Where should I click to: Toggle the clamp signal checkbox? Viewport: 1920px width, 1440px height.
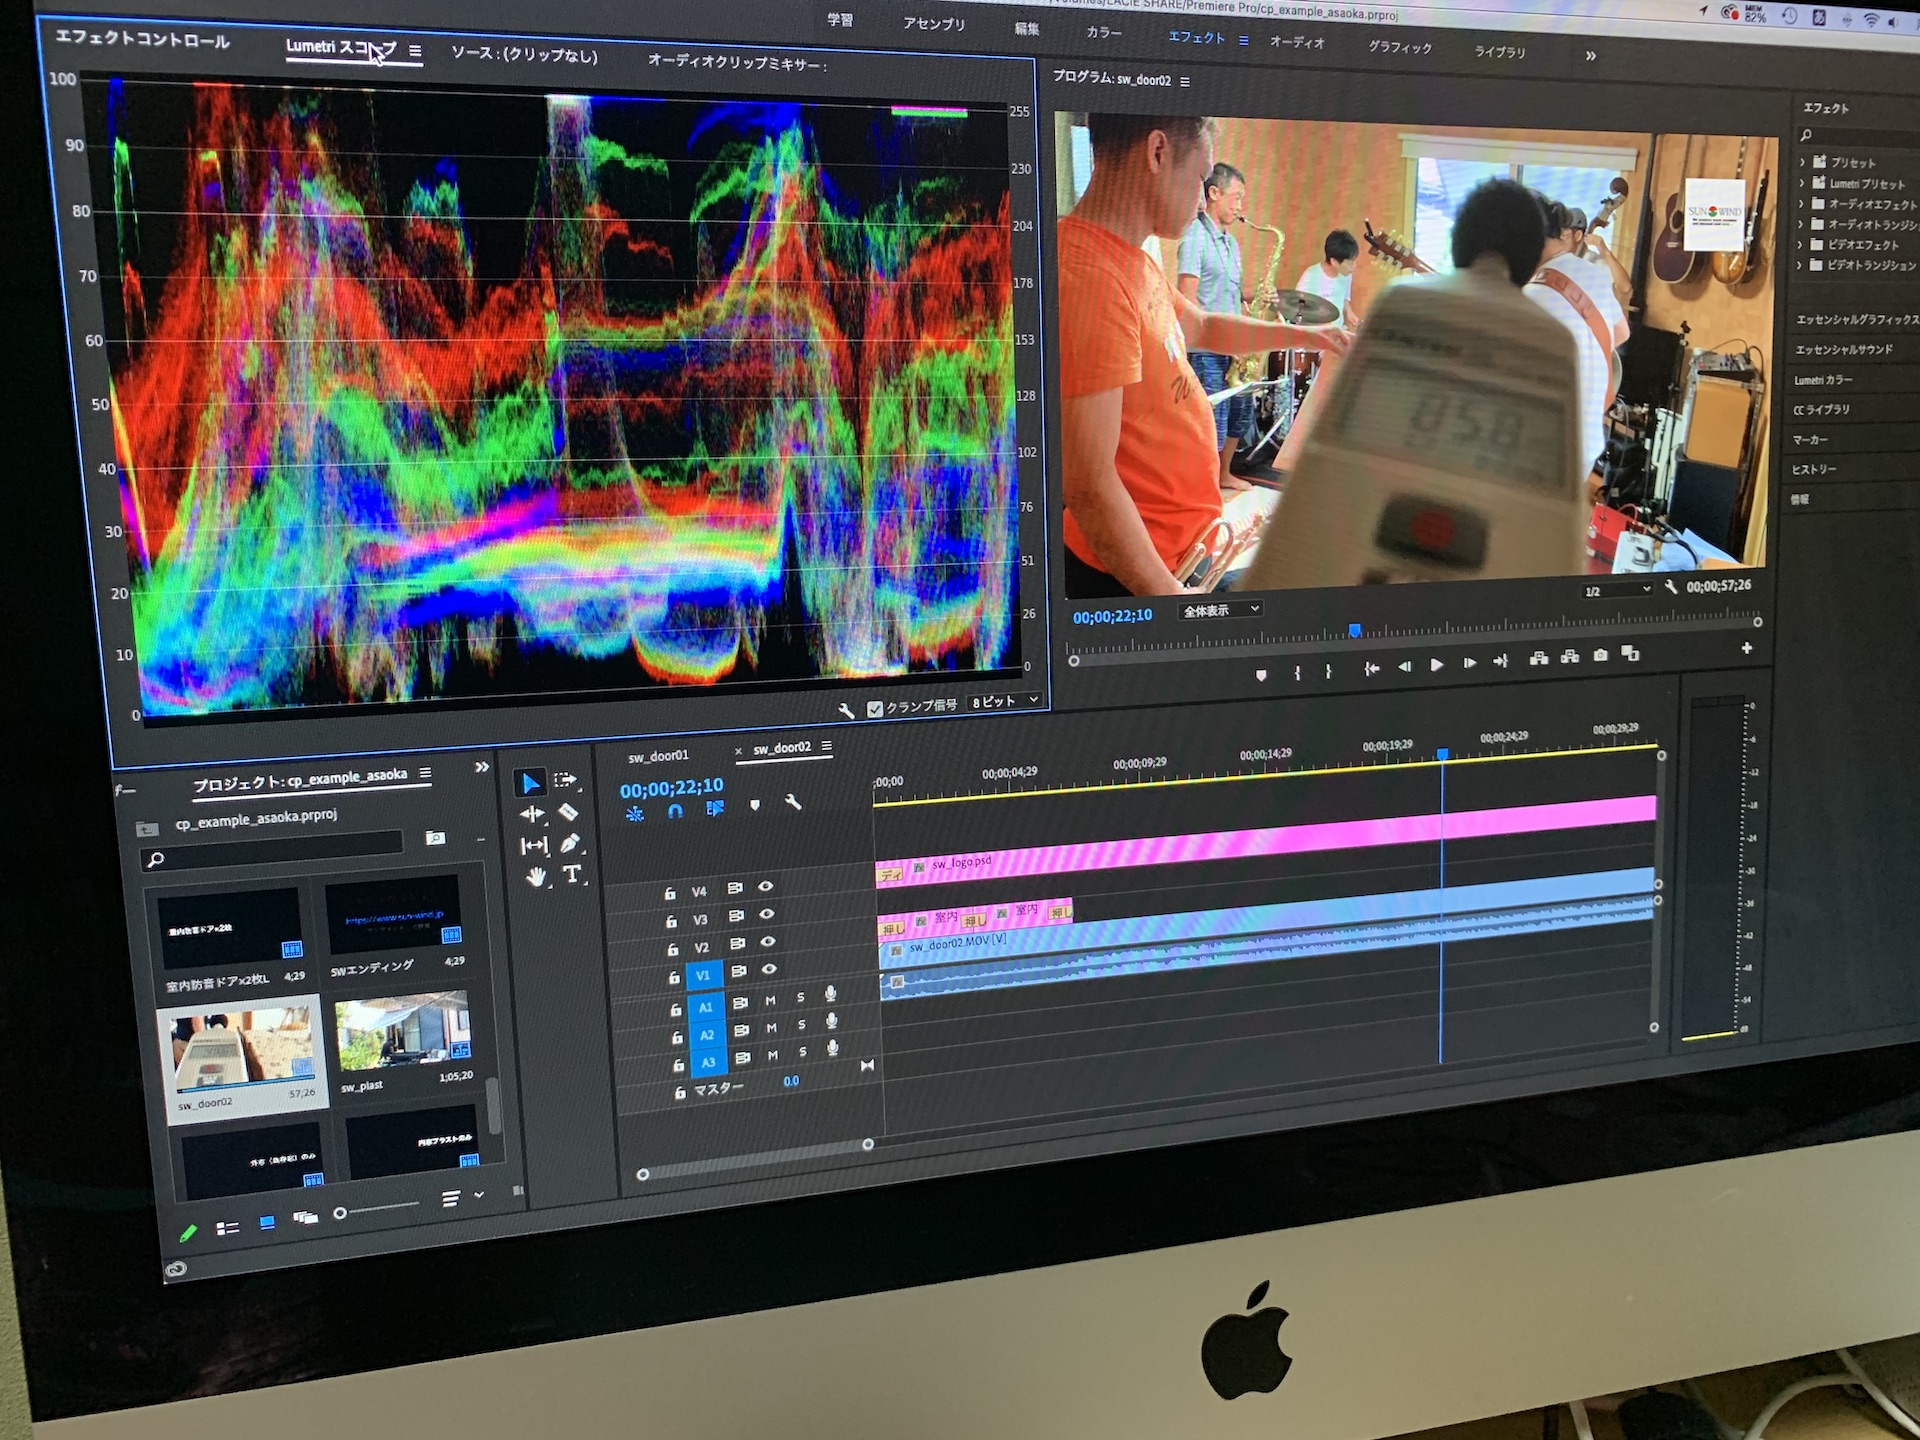(x=875, y=708)
